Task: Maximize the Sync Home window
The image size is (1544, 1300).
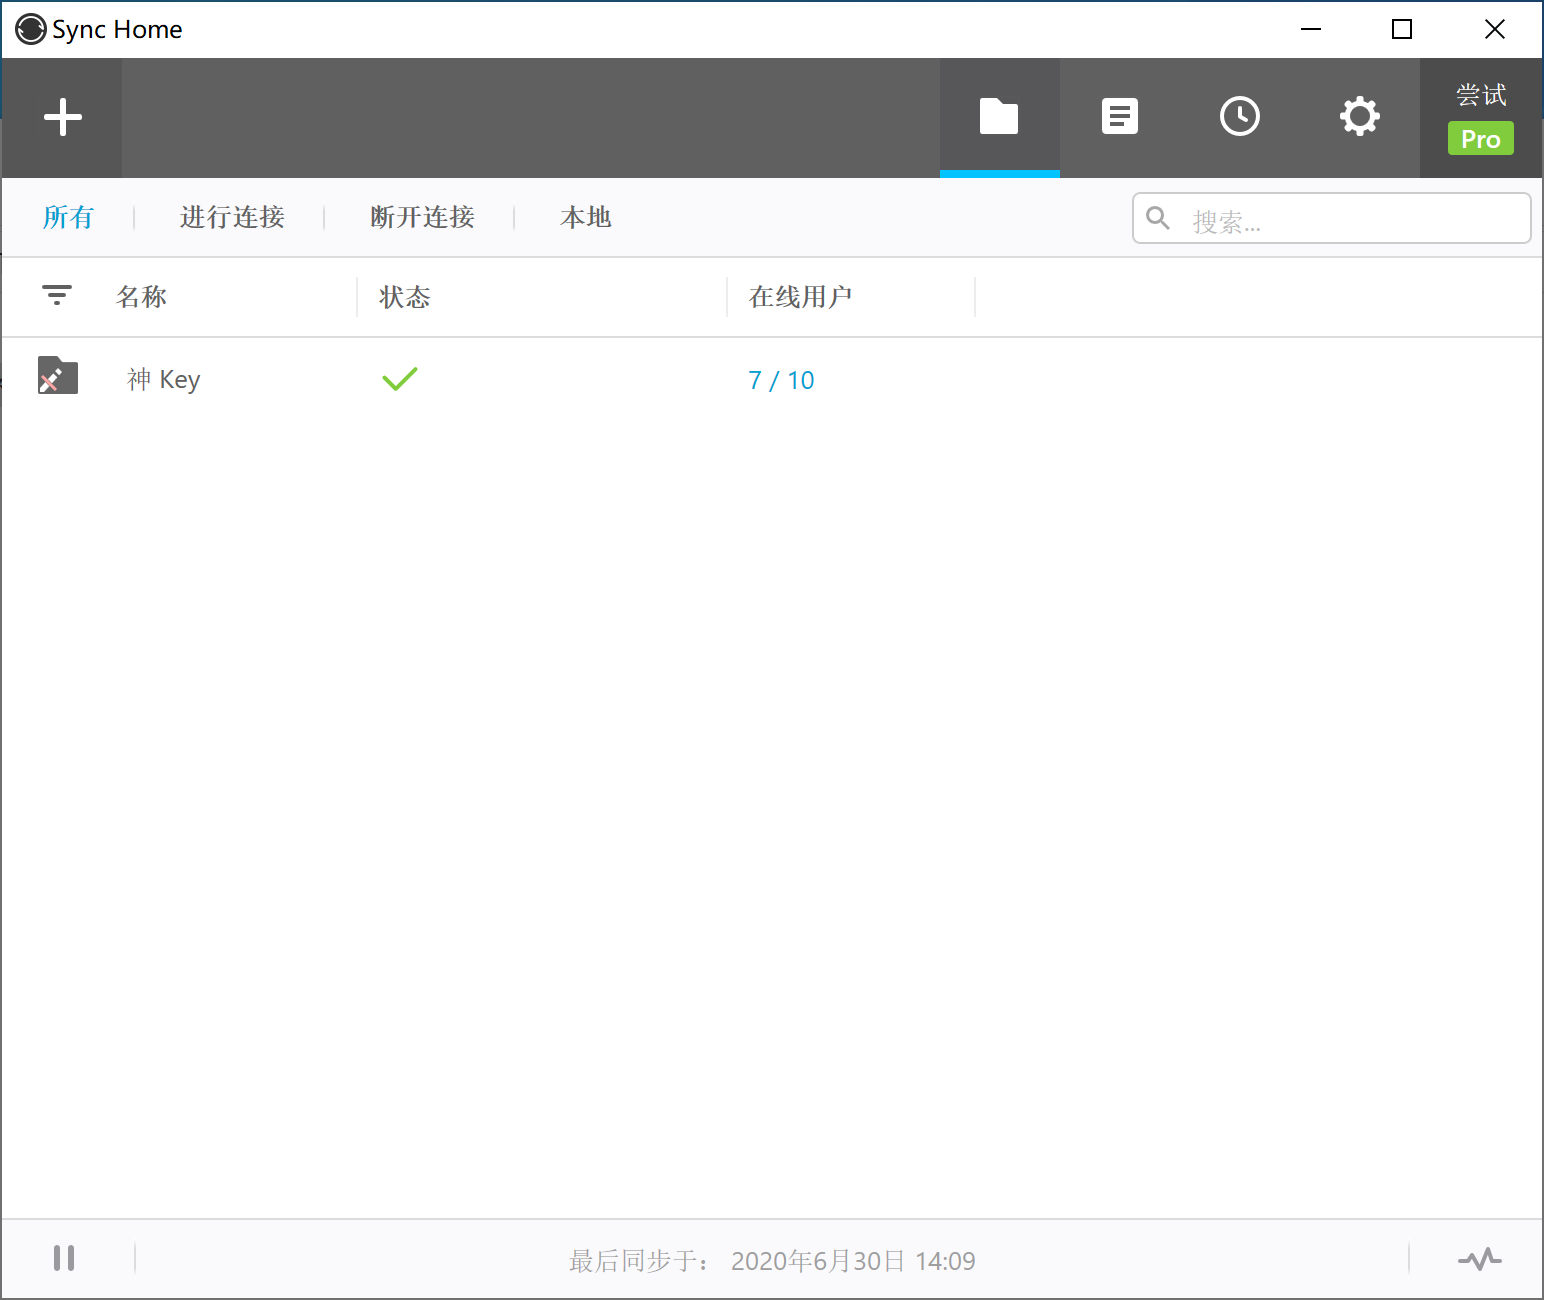Action: tap(1402, 29)
